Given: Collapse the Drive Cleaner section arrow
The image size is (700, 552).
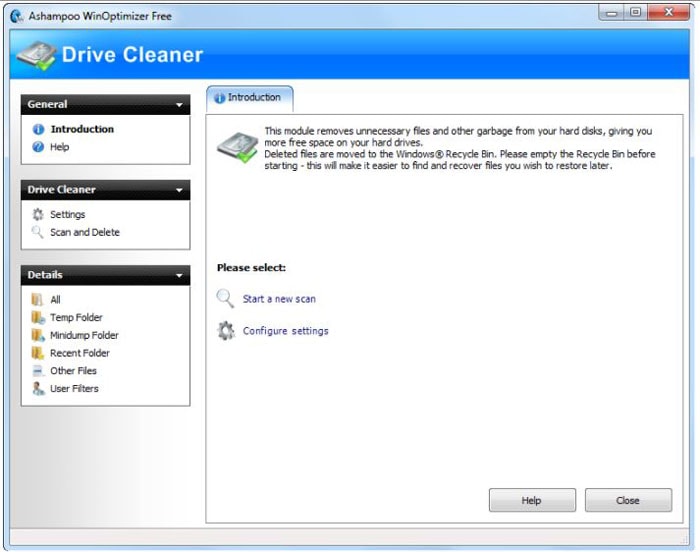Looking at the screenshot, I should click(179, 190).
